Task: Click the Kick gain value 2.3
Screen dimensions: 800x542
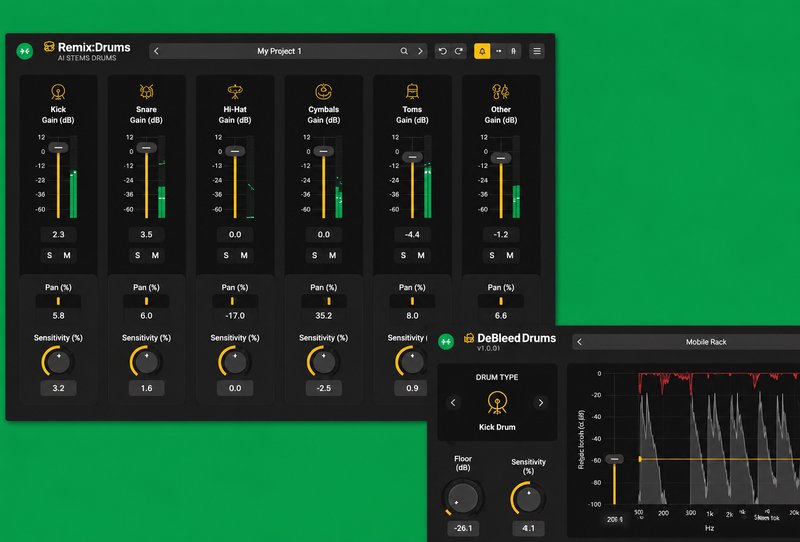Action: [58, 234]
